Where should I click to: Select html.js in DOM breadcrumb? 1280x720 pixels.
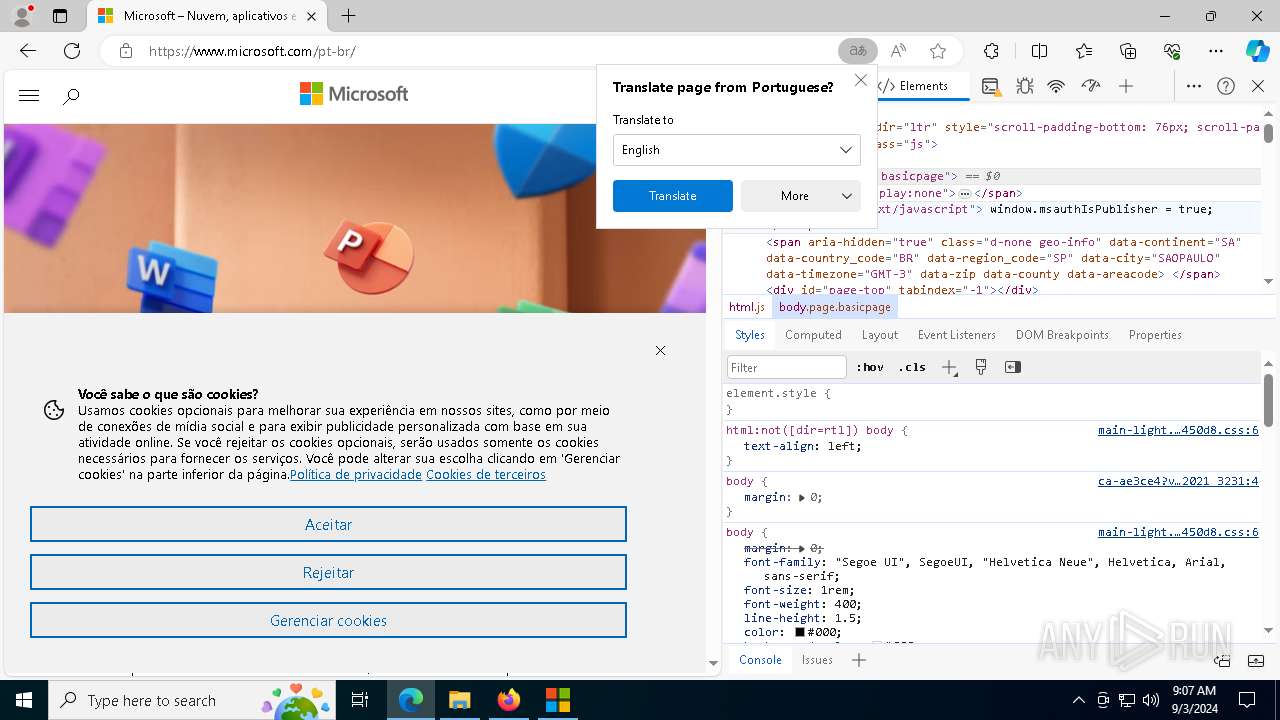pos(747,307)
